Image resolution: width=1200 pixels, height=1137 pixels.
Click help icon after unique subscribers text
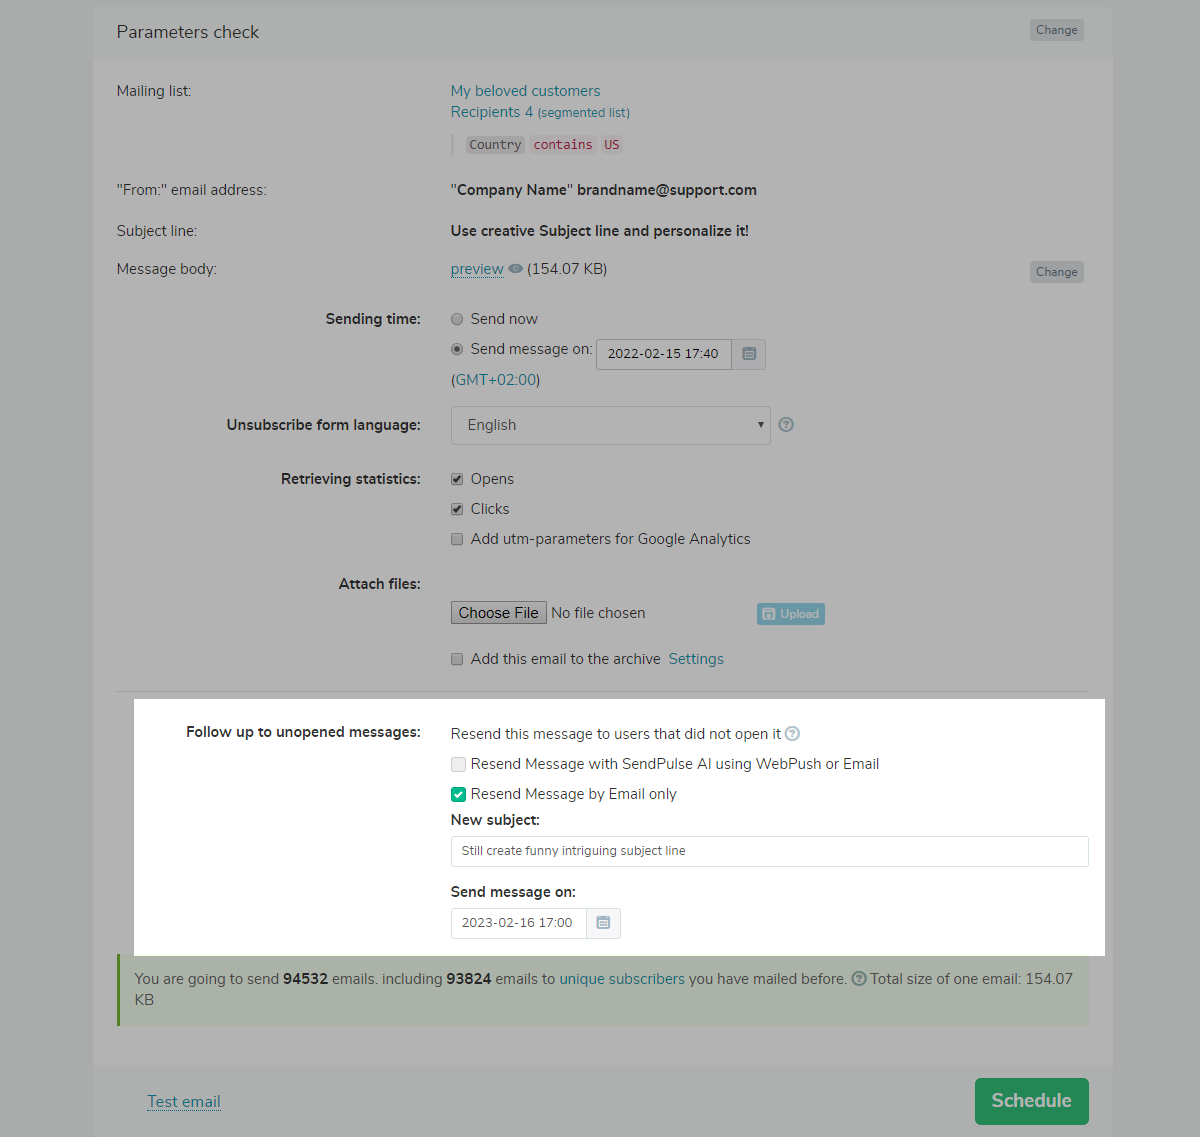coord(858,979)
